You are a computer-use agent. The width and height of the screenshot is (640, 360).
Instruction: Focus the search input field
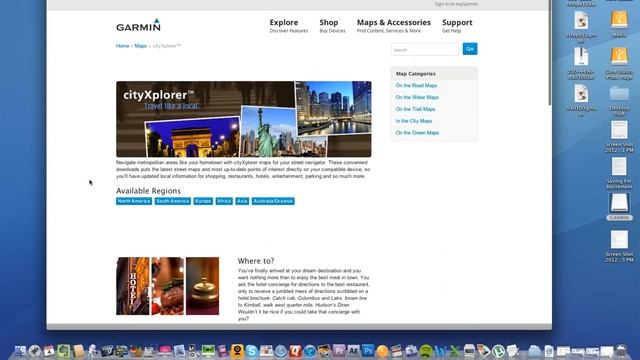pyautogui.click(x=424, y=49)
